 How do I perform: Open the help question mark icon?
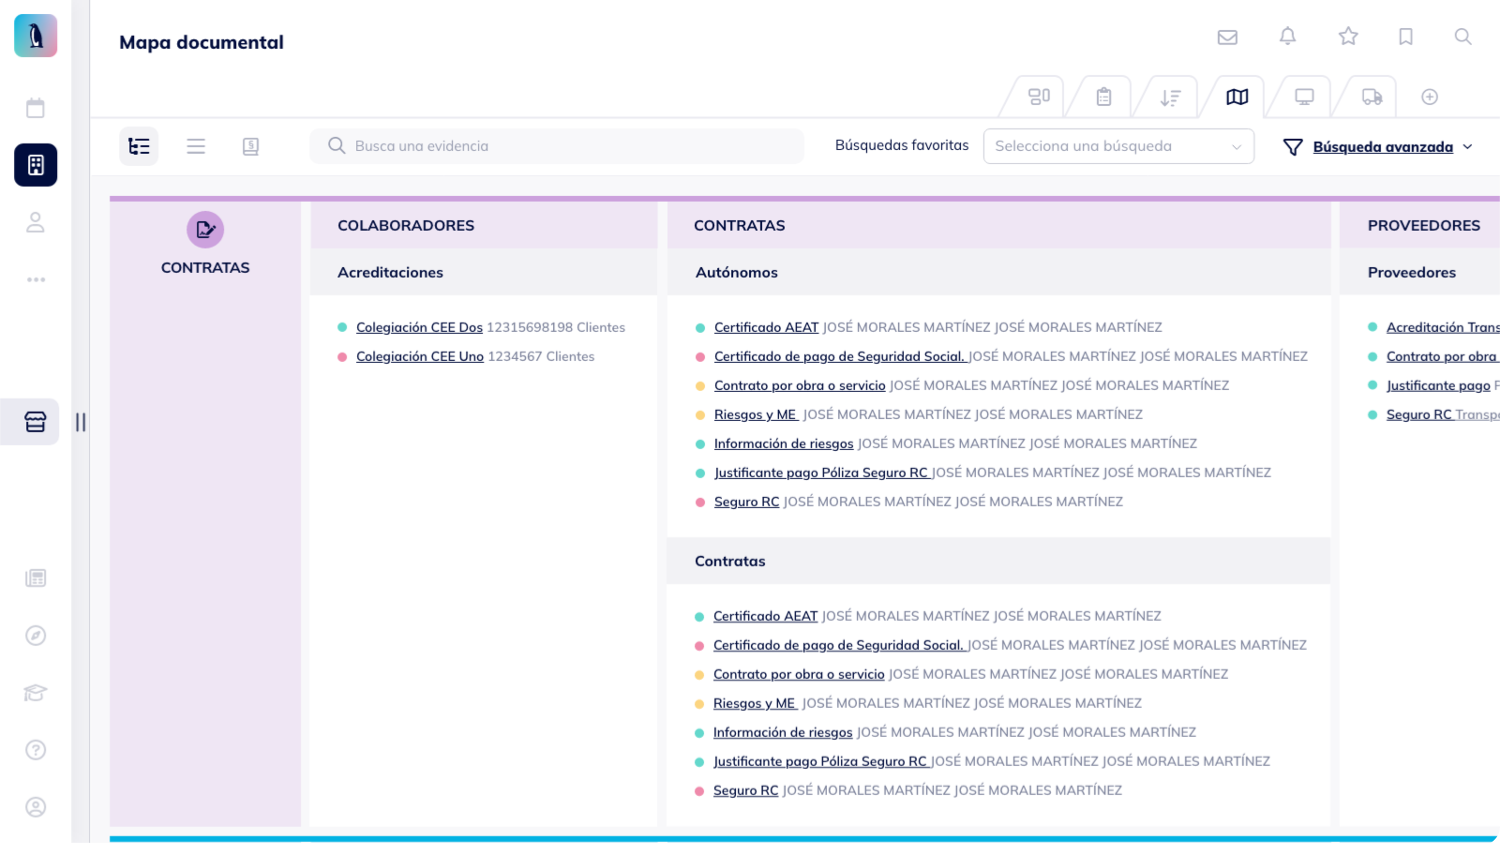[36, 750]
